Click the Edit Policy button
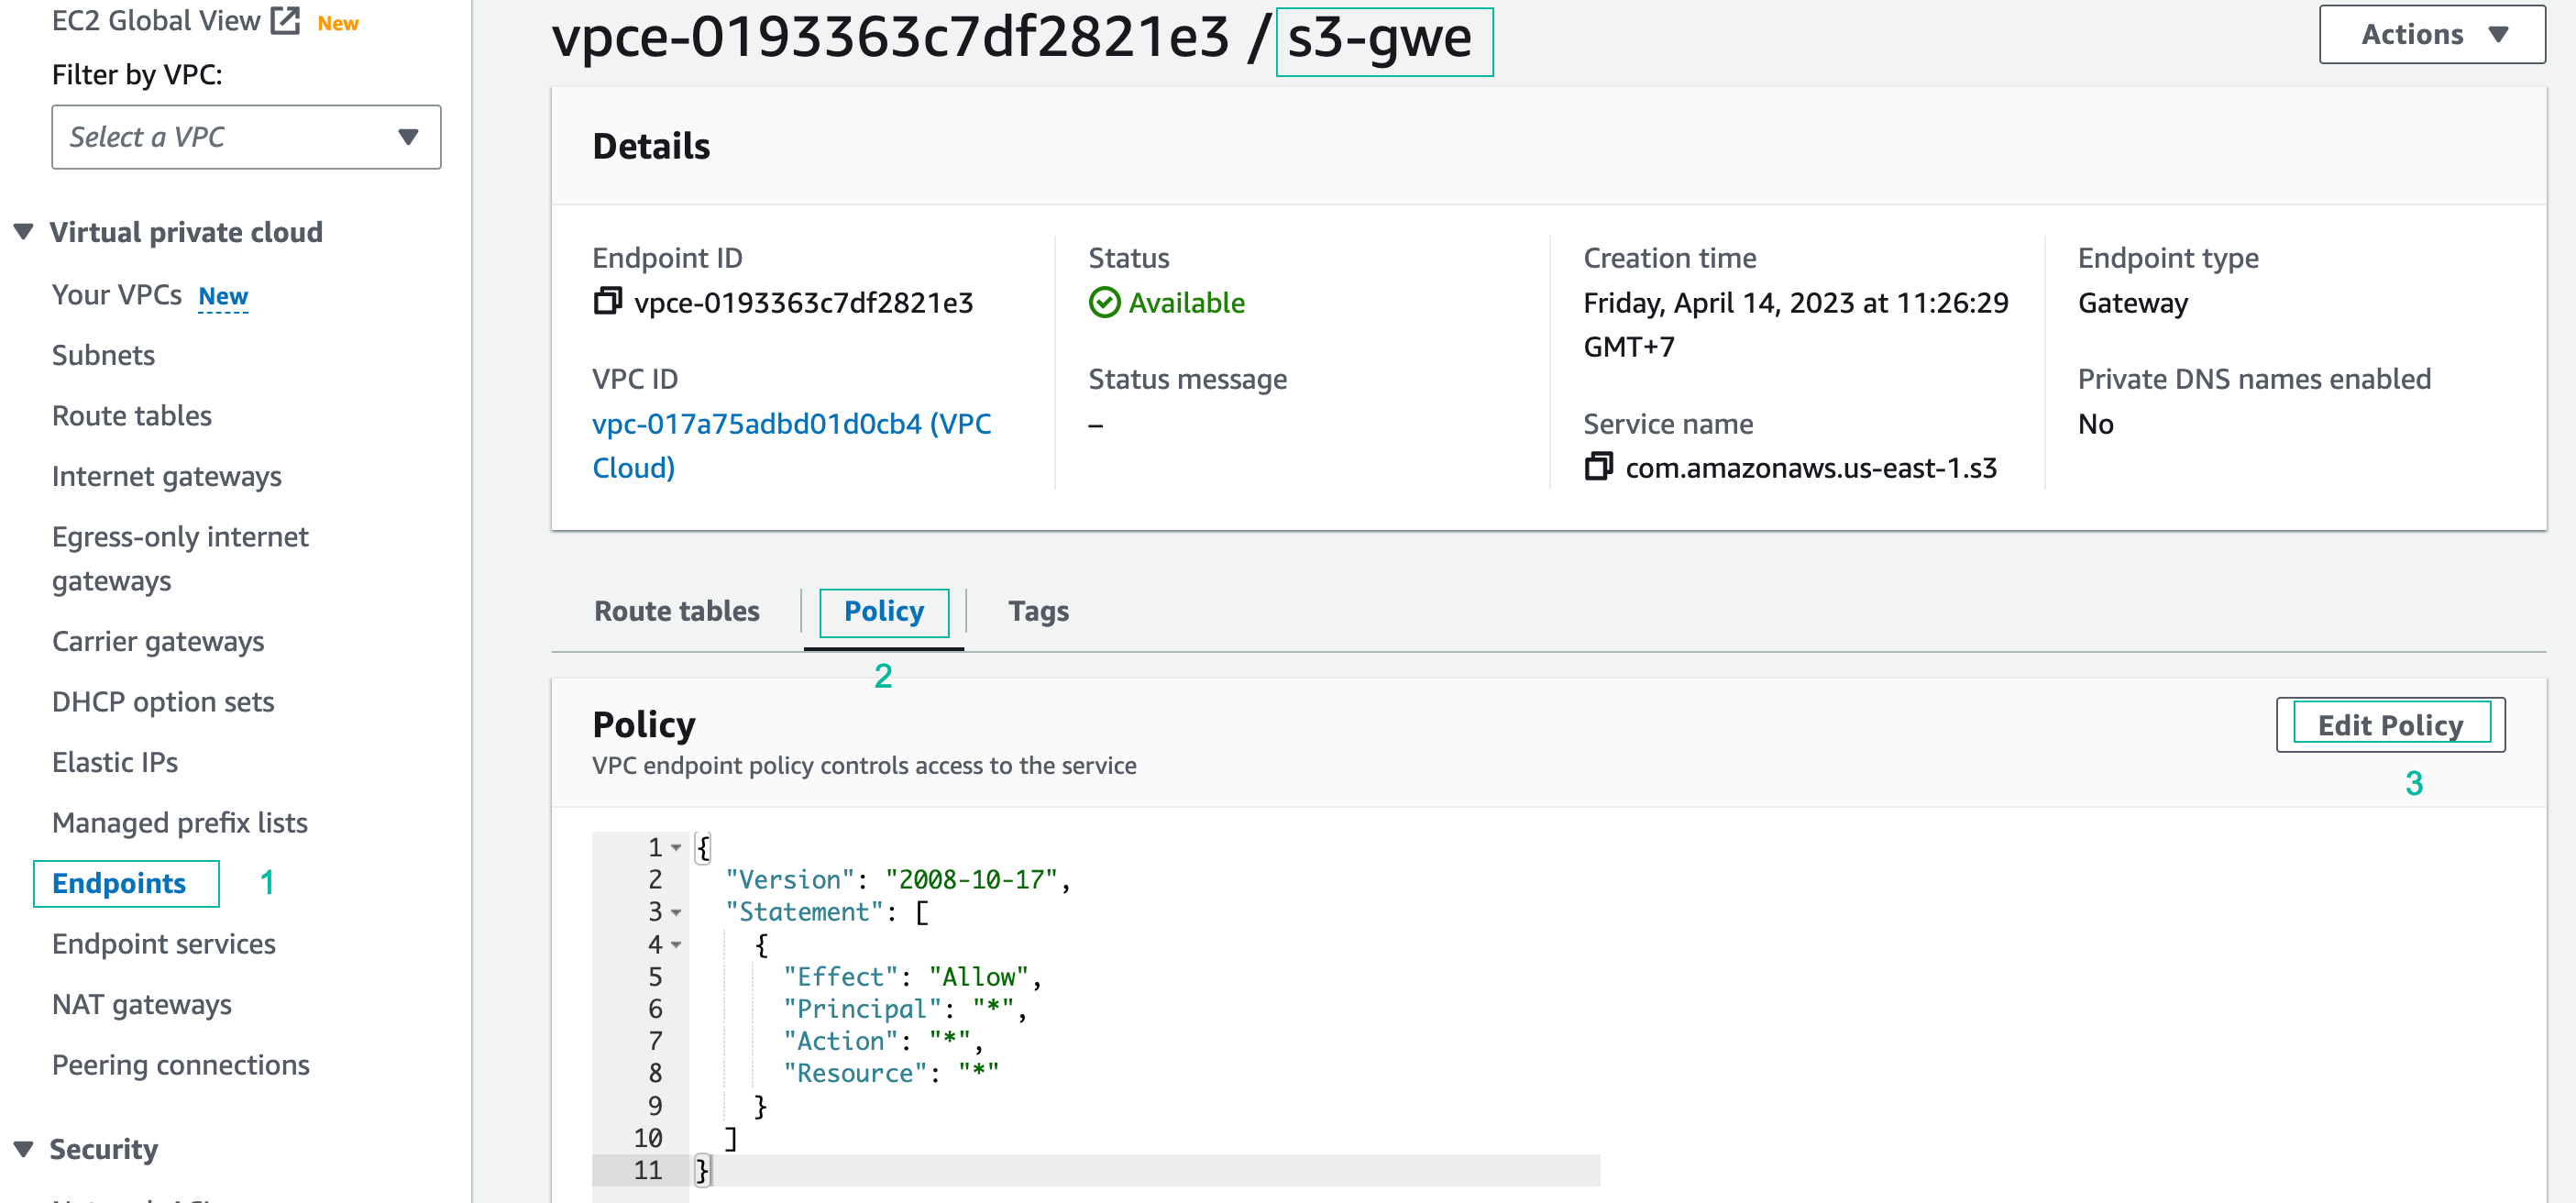 pyautogui.click(x=2389, y=725)
